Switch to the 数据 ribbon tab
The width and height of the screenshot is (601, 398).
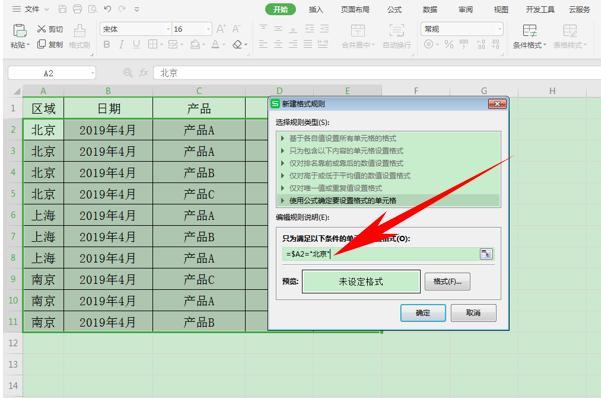coord(430,10)
